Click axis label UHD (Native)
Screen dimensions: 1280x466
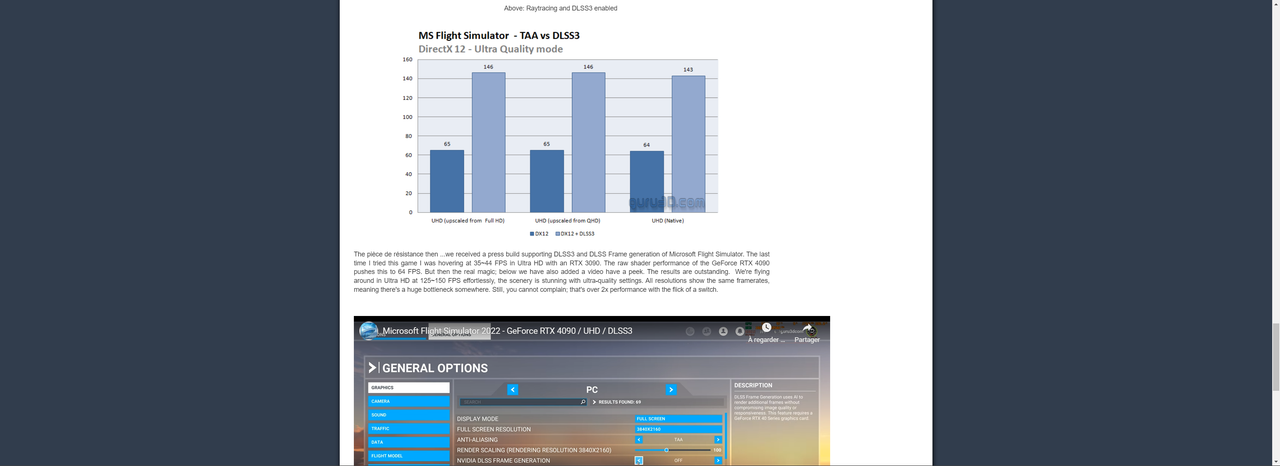click(x=668, y=220)
